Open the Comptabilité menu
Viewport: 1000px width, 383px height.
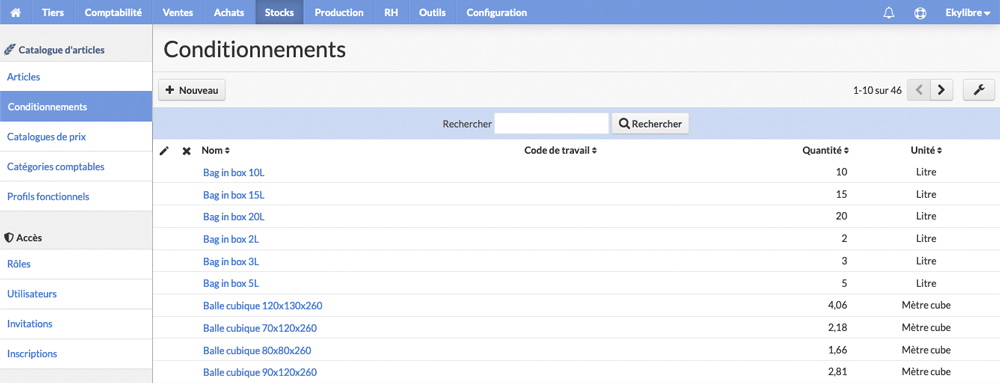point(114,12)
